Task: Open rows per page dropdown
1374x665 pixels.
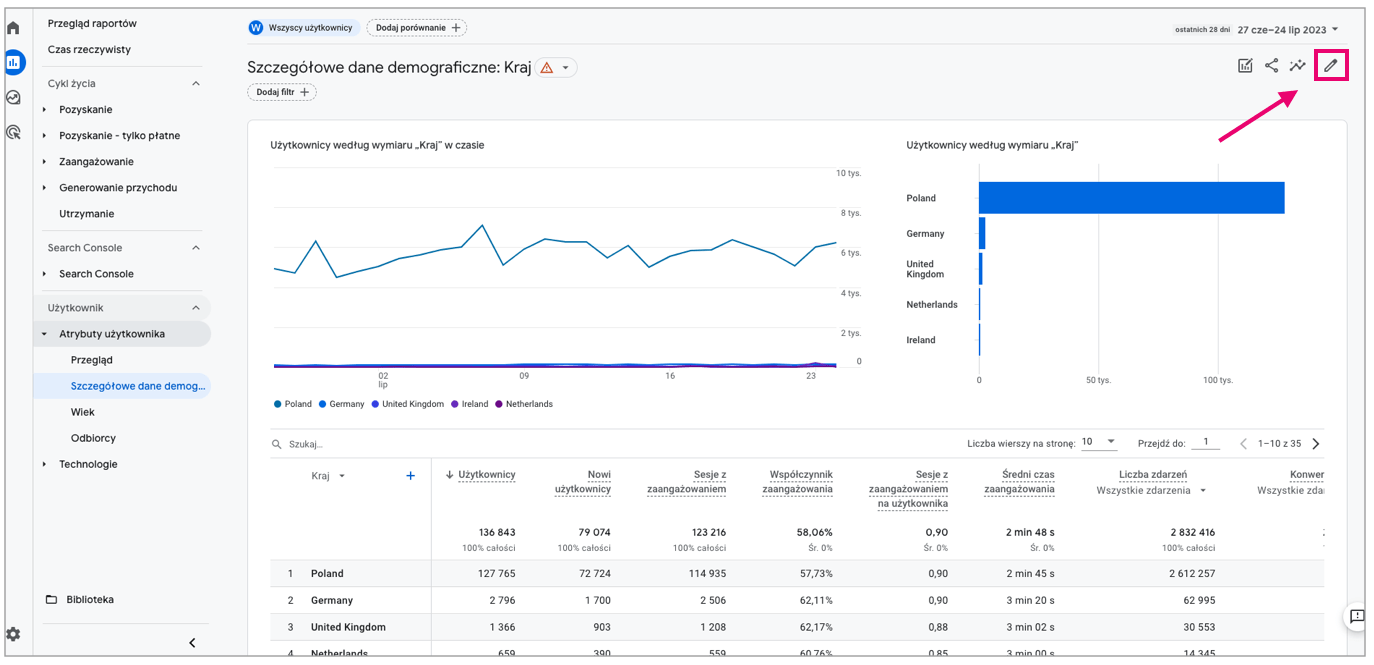Action: [x=1098, y=442]
